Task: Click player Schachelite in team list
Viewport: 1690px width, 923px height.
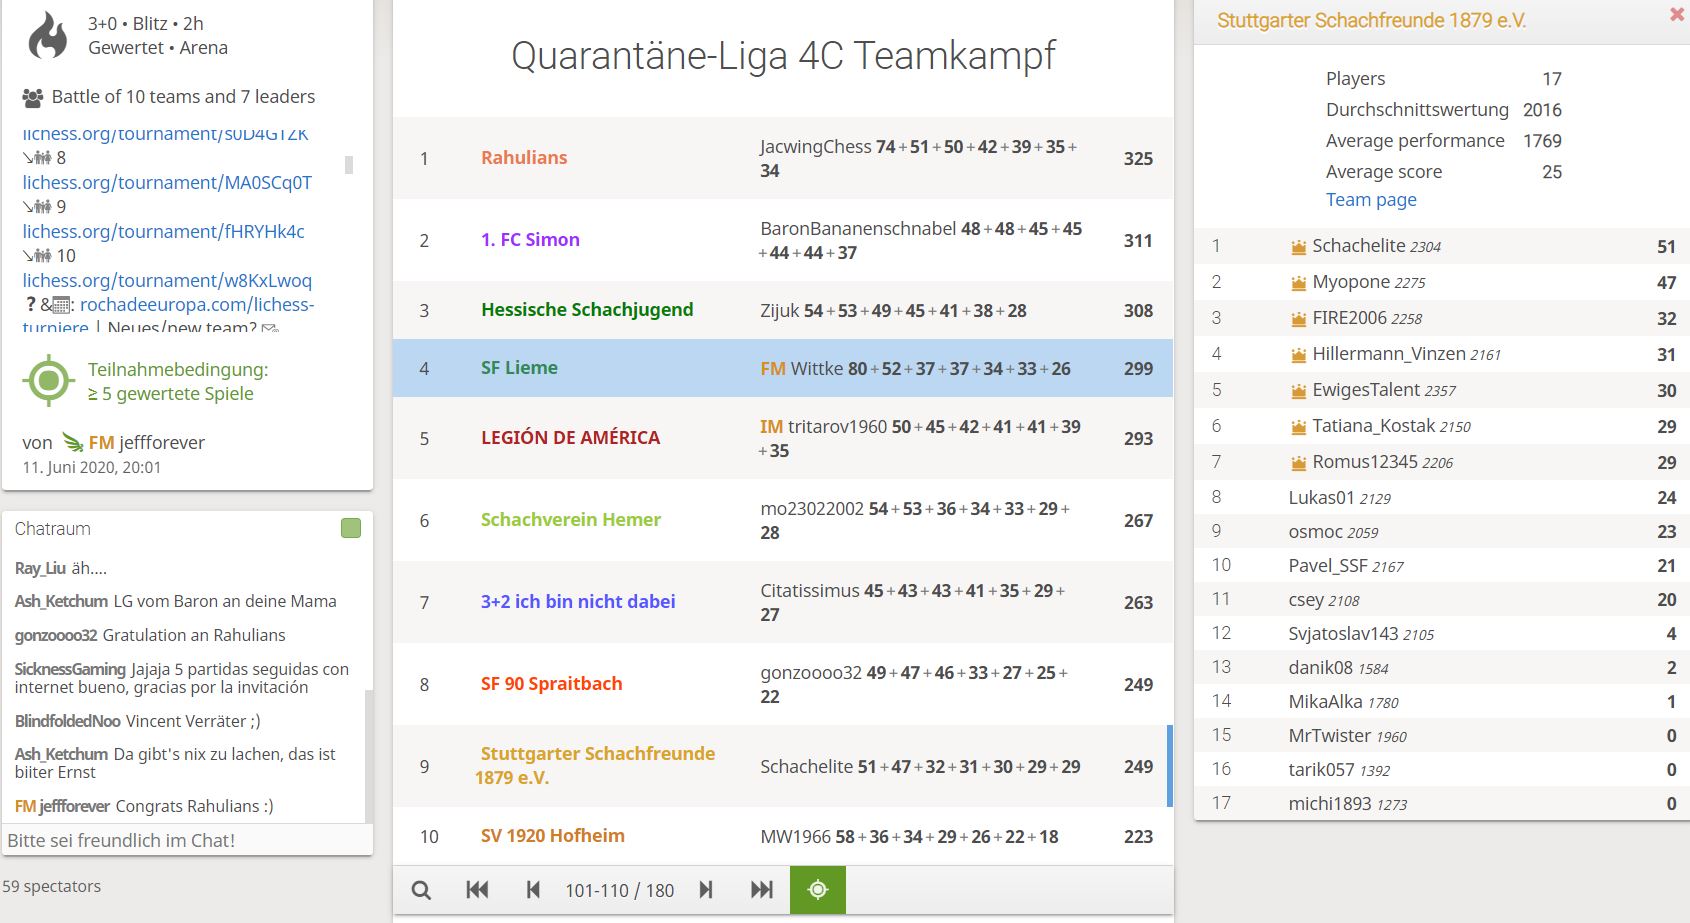Action: click(1359, 246)
